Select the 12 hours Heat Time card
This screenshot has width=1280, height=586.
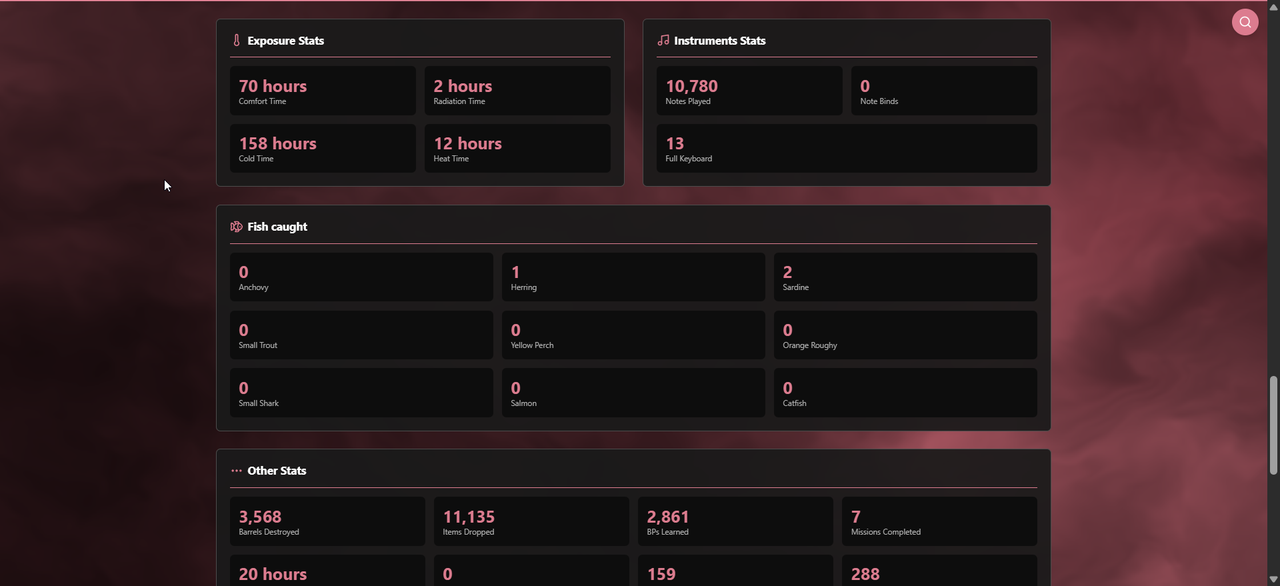coord(518,148)
